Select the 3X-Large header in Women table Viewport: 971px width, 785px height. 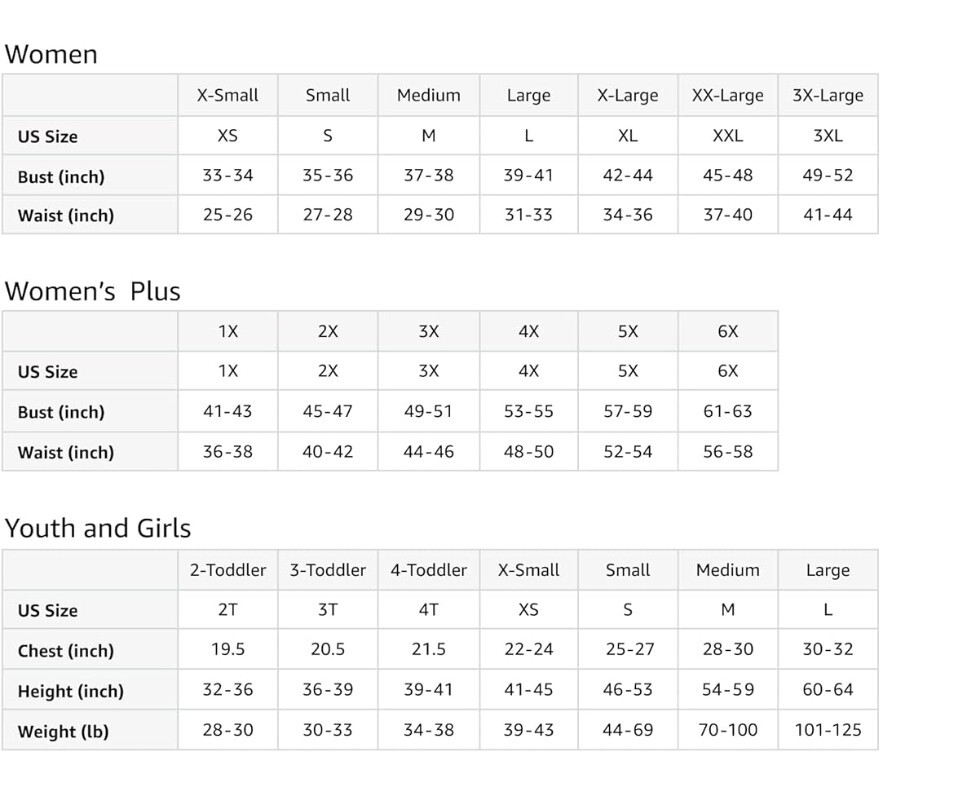pos(827,95)
